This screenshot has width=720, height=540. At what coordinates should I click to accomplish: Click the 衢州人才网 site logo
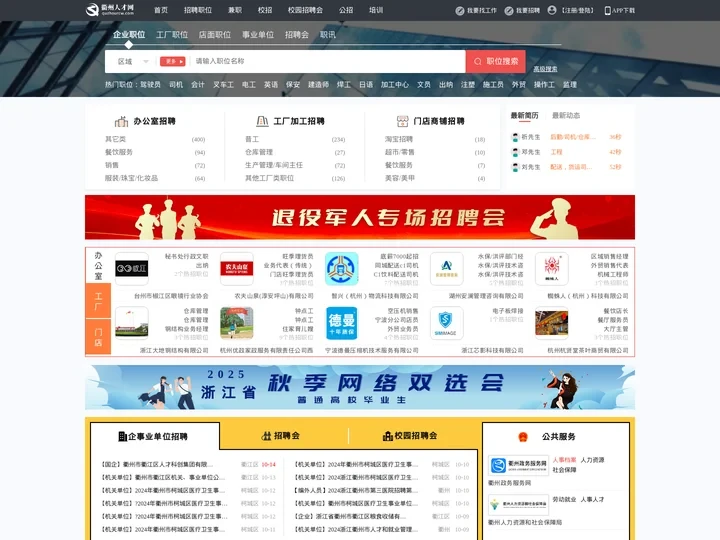(110, 10)
